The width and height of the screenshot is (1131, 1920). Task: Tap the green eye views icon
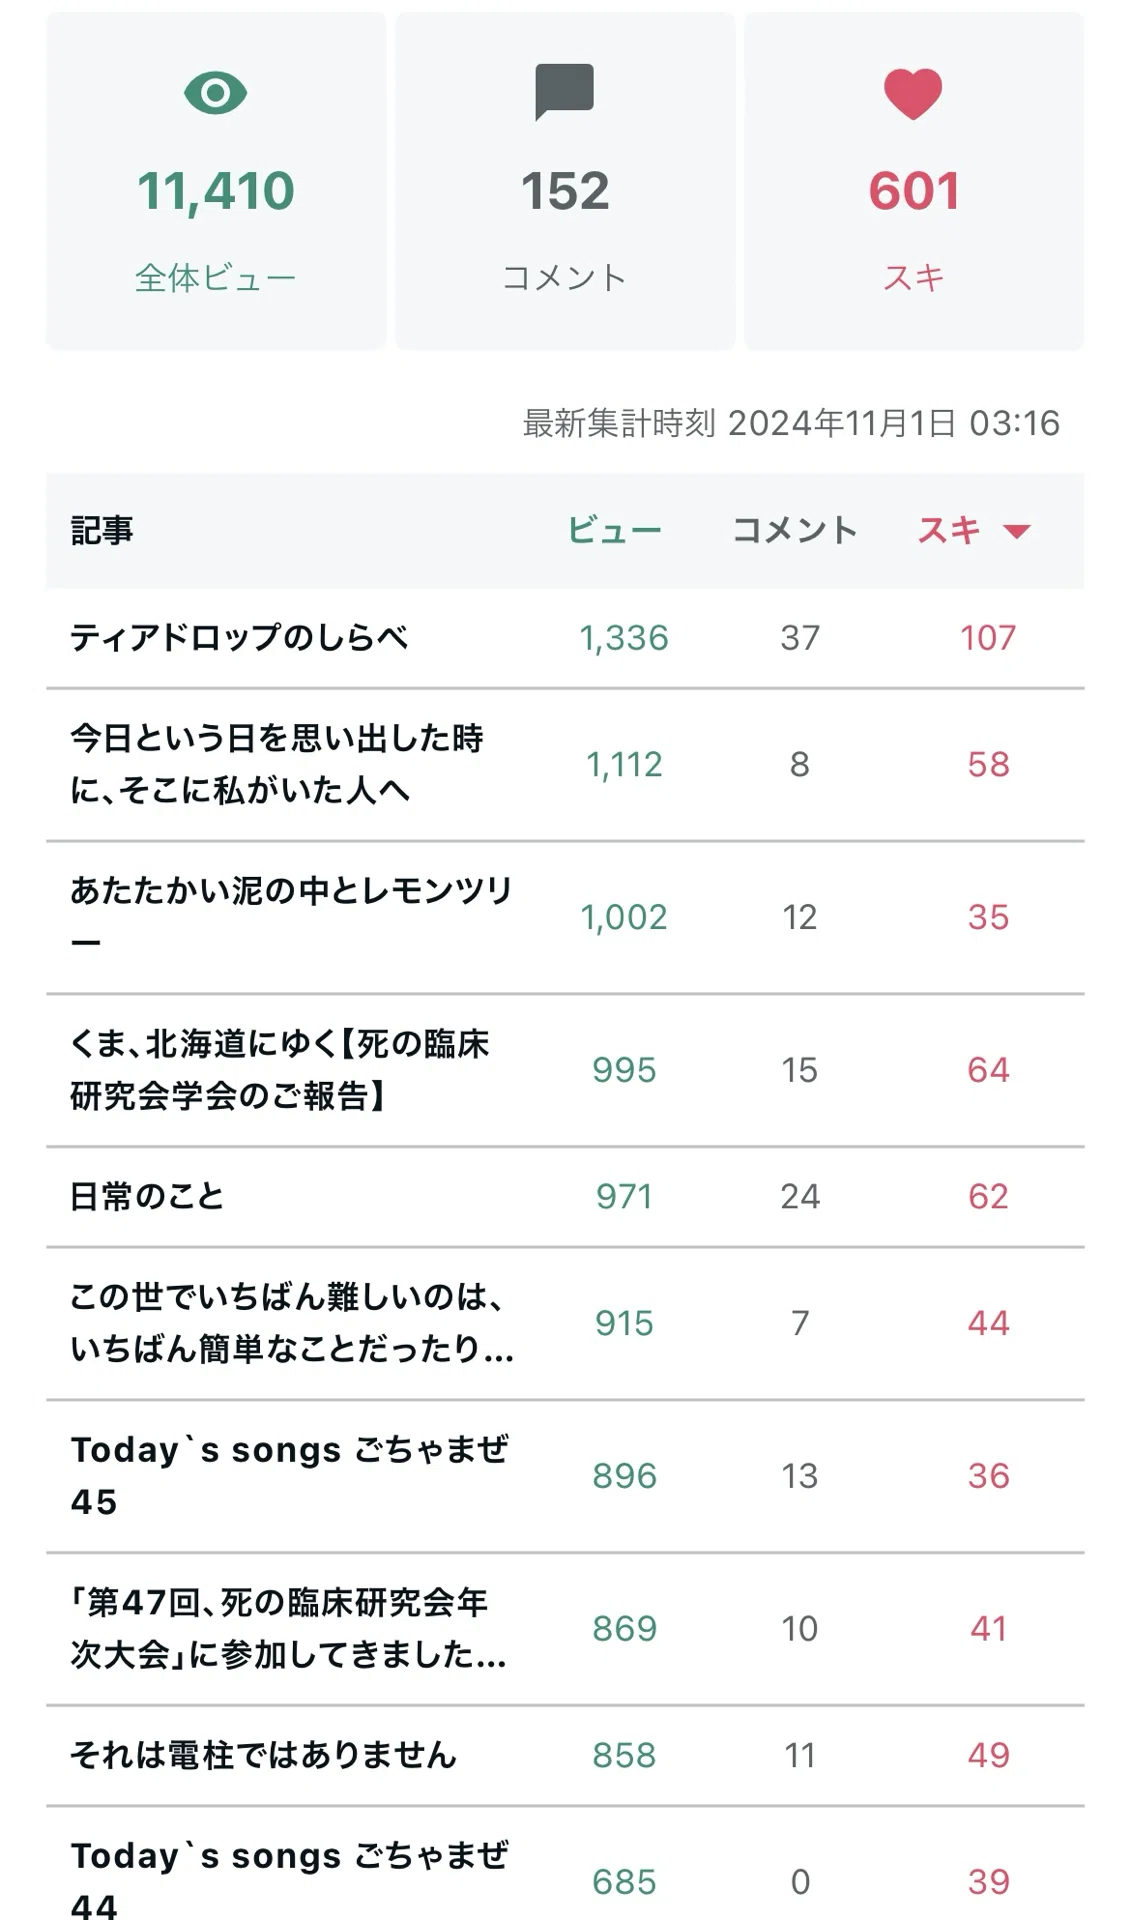pyautogui.click(x=215, y=94)
